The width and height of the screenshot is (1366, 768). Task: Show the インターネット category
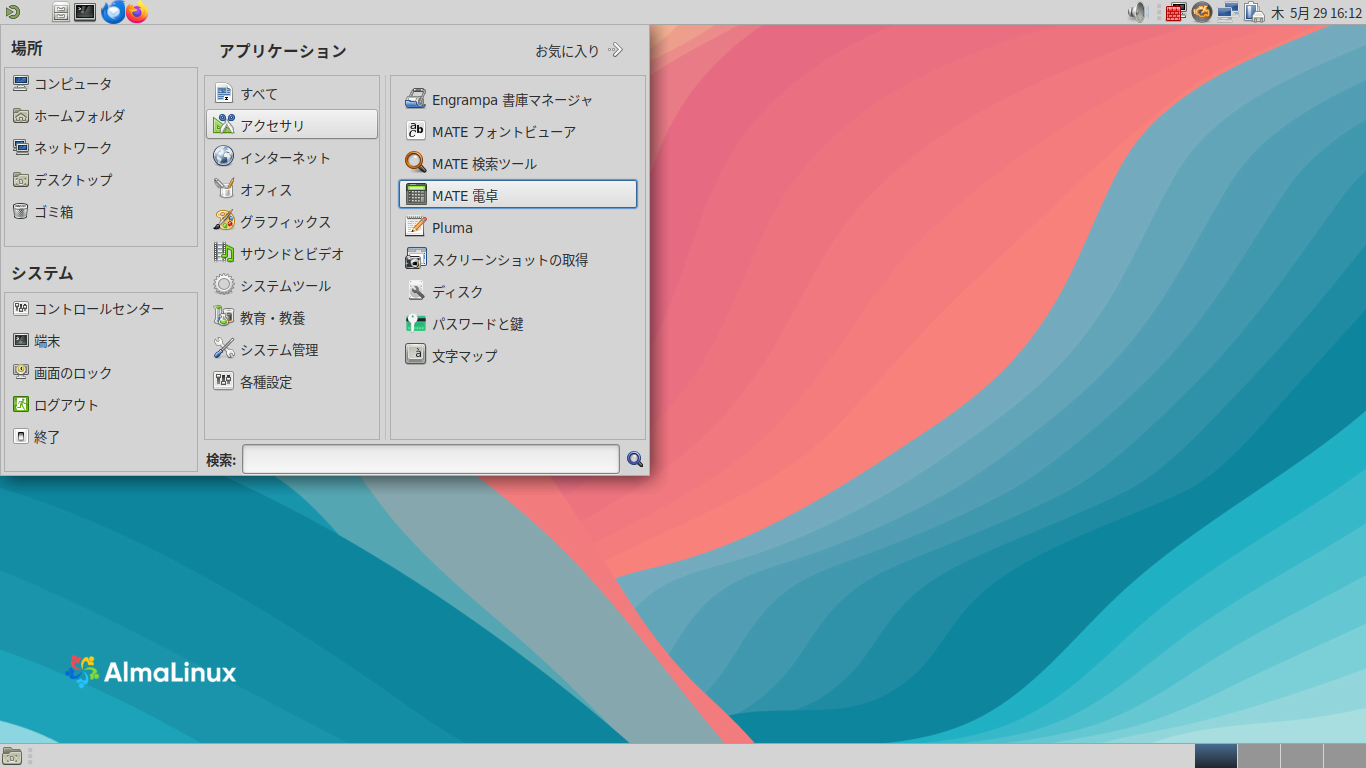tap(292, 158)
